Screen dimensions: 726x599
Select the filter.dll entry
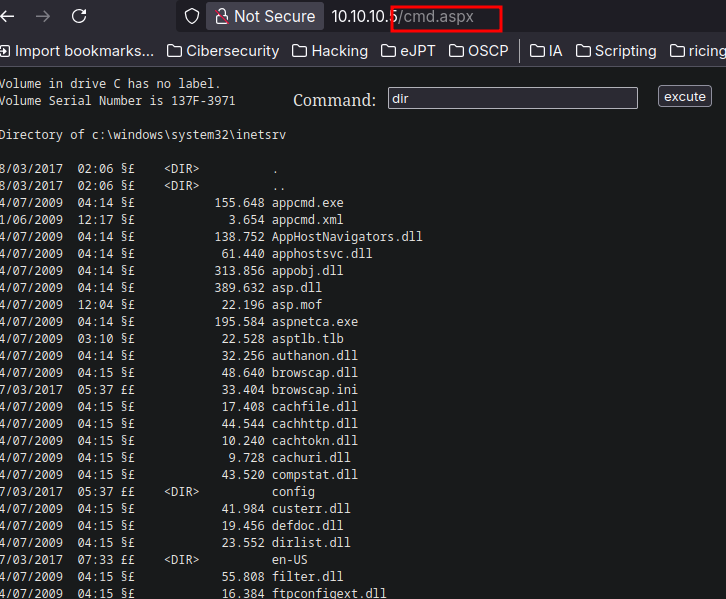pyautogui.click(x=307, y=577)
